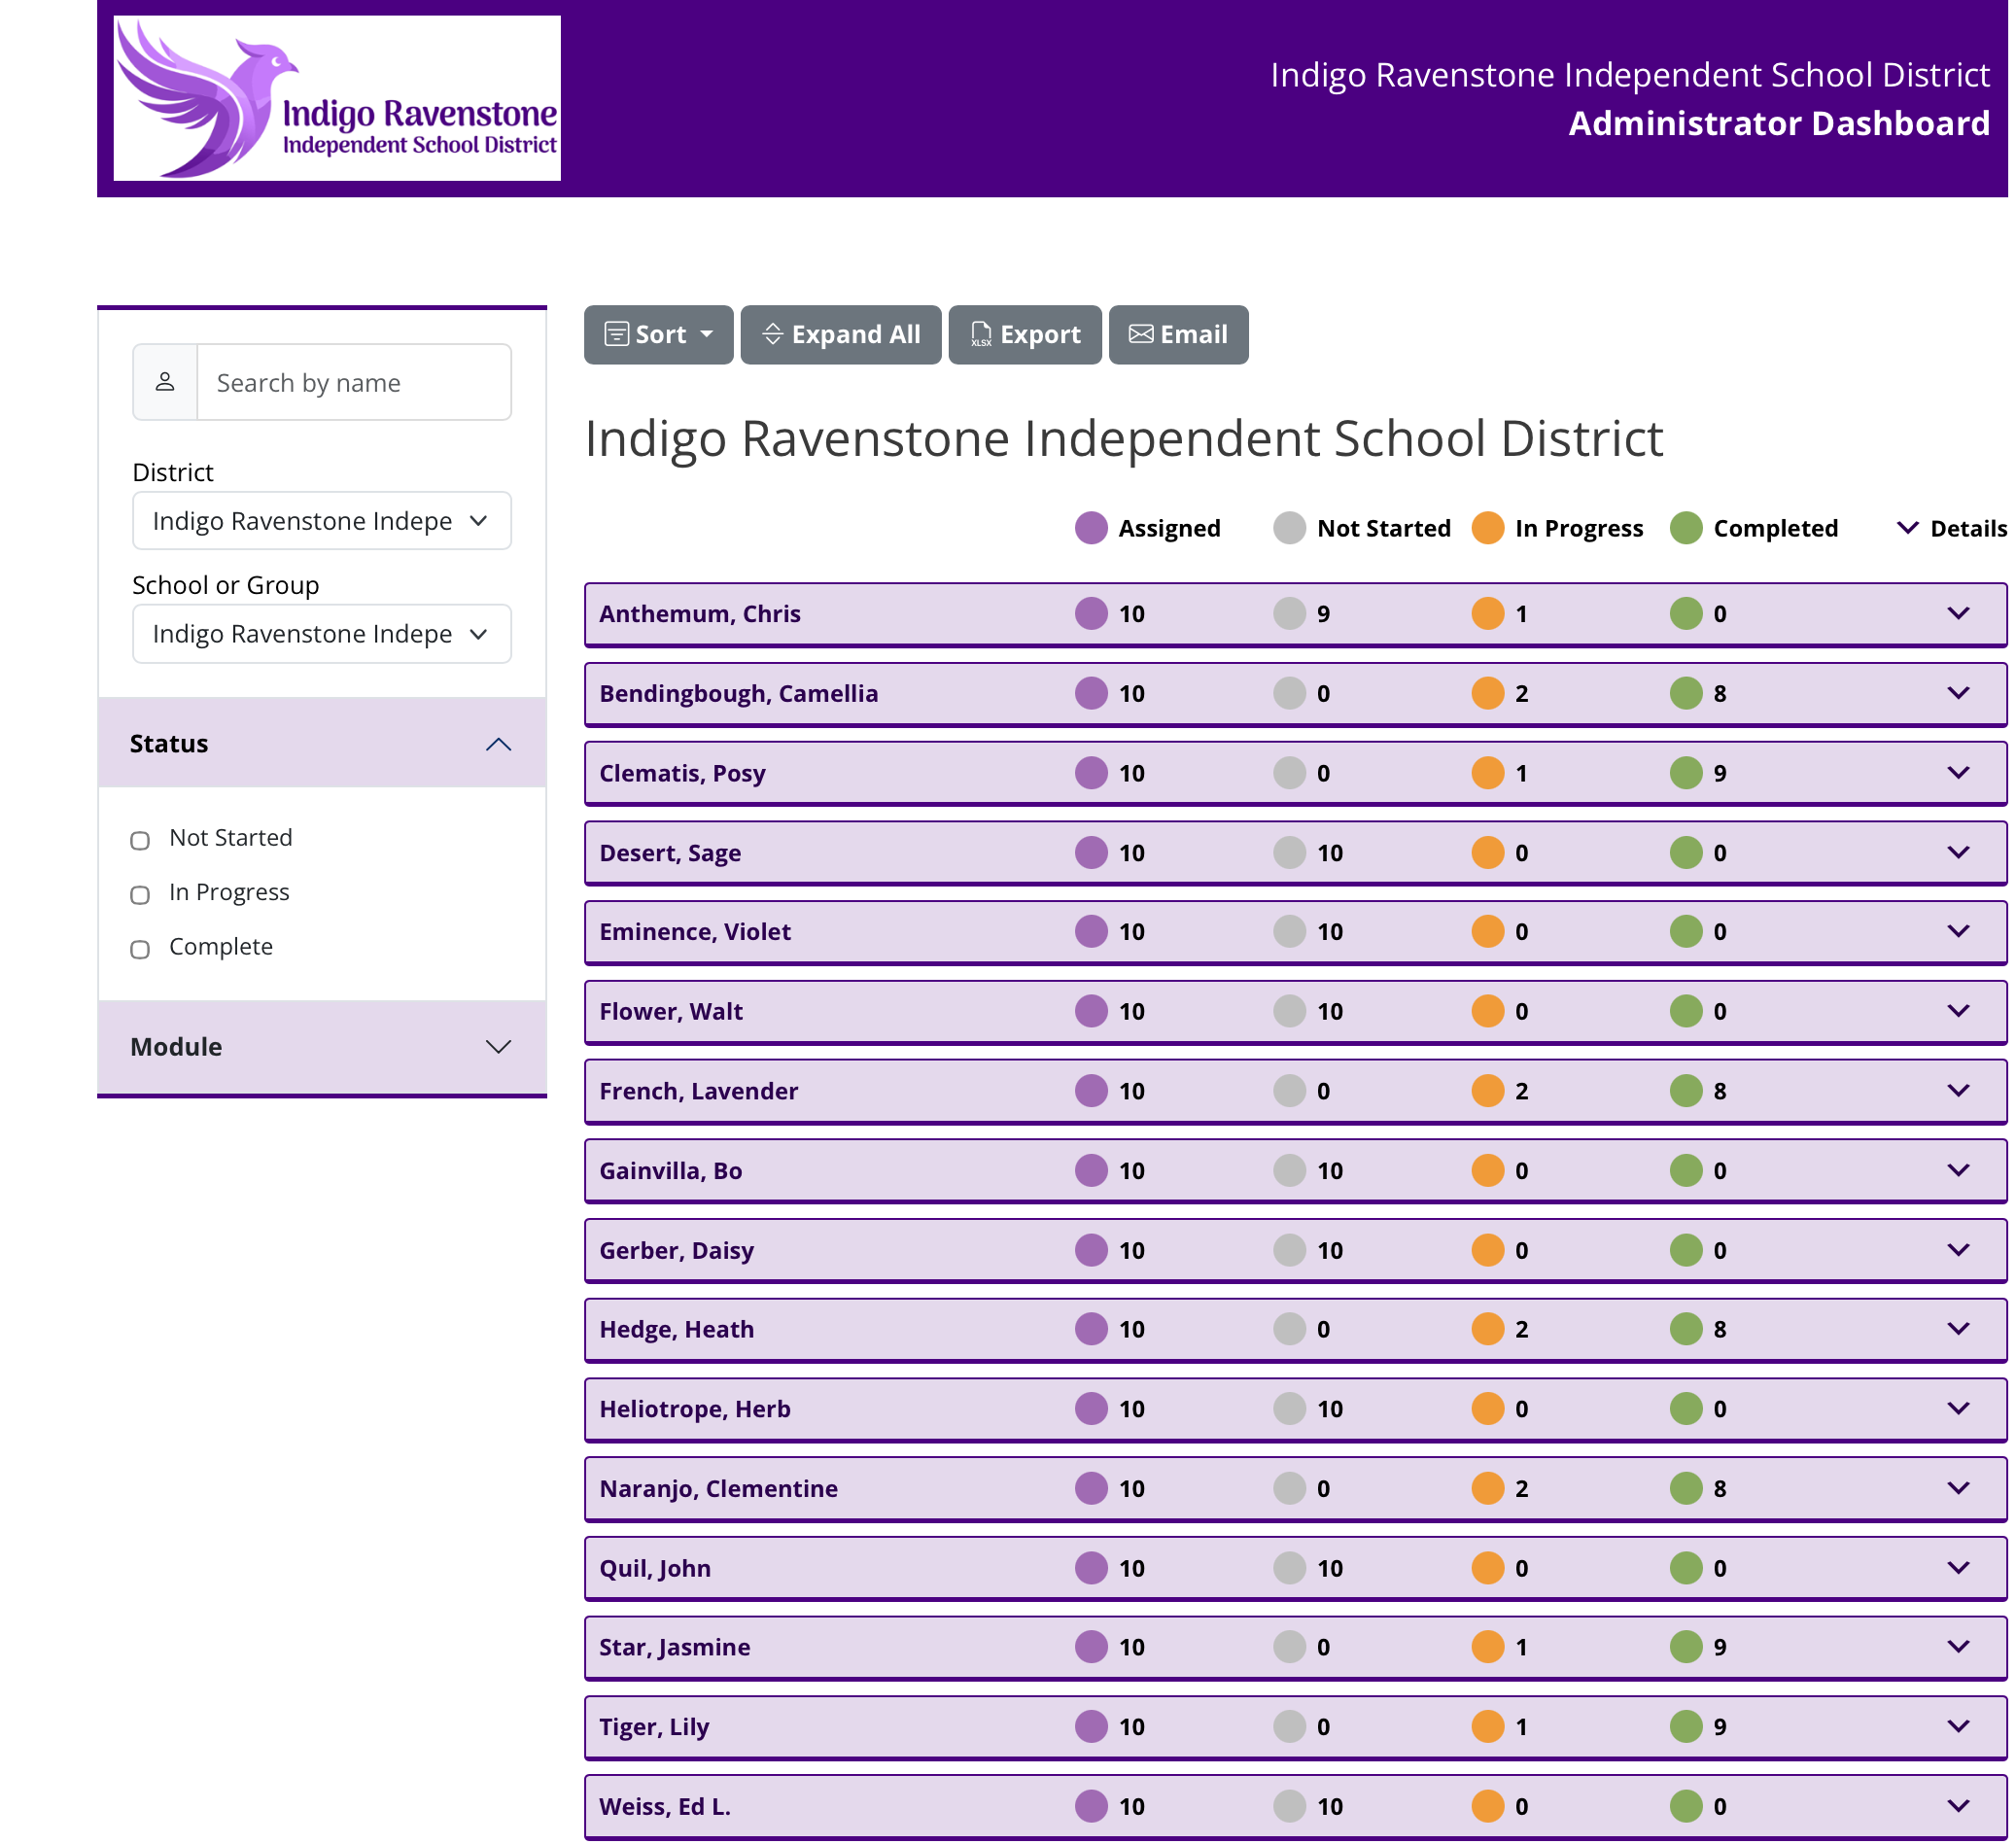
Task: Open the District dropdown
Action: tap(321, 521)
